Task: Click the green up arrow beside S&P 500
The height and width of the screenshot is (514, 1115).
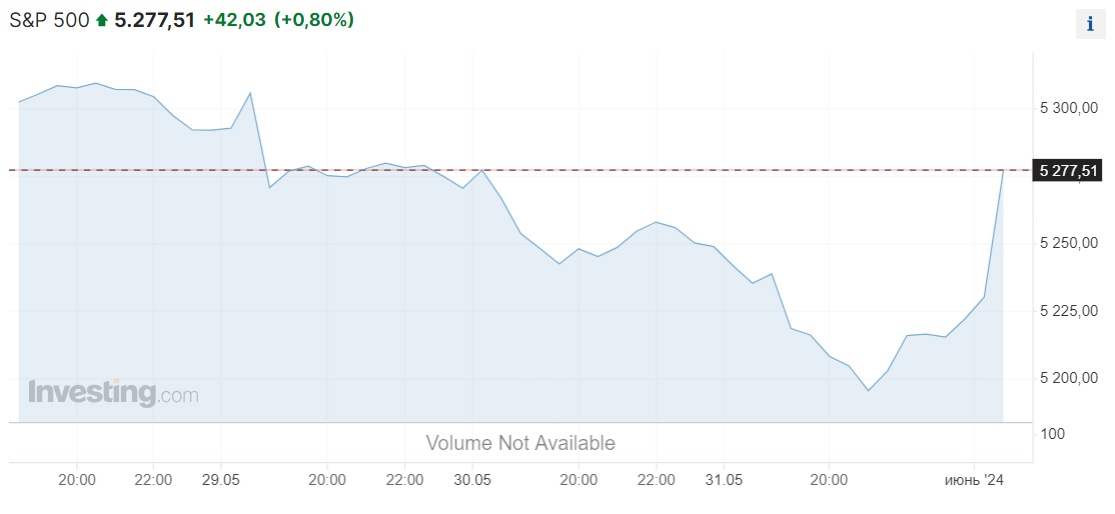Action: coord(102,21)
